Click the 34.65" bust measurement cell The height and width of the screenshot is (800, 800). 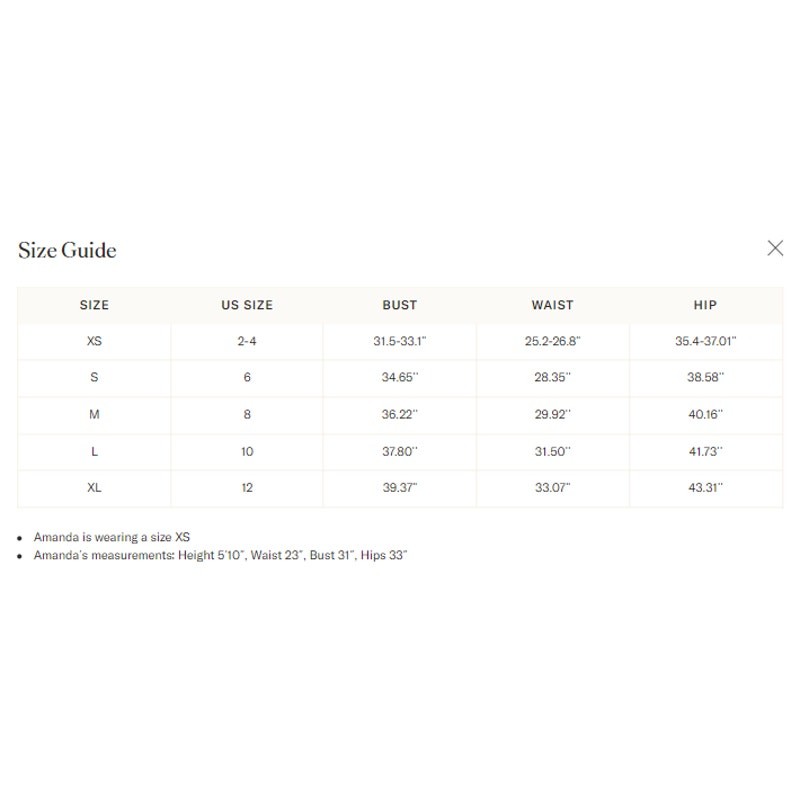(x=400, y=378)
